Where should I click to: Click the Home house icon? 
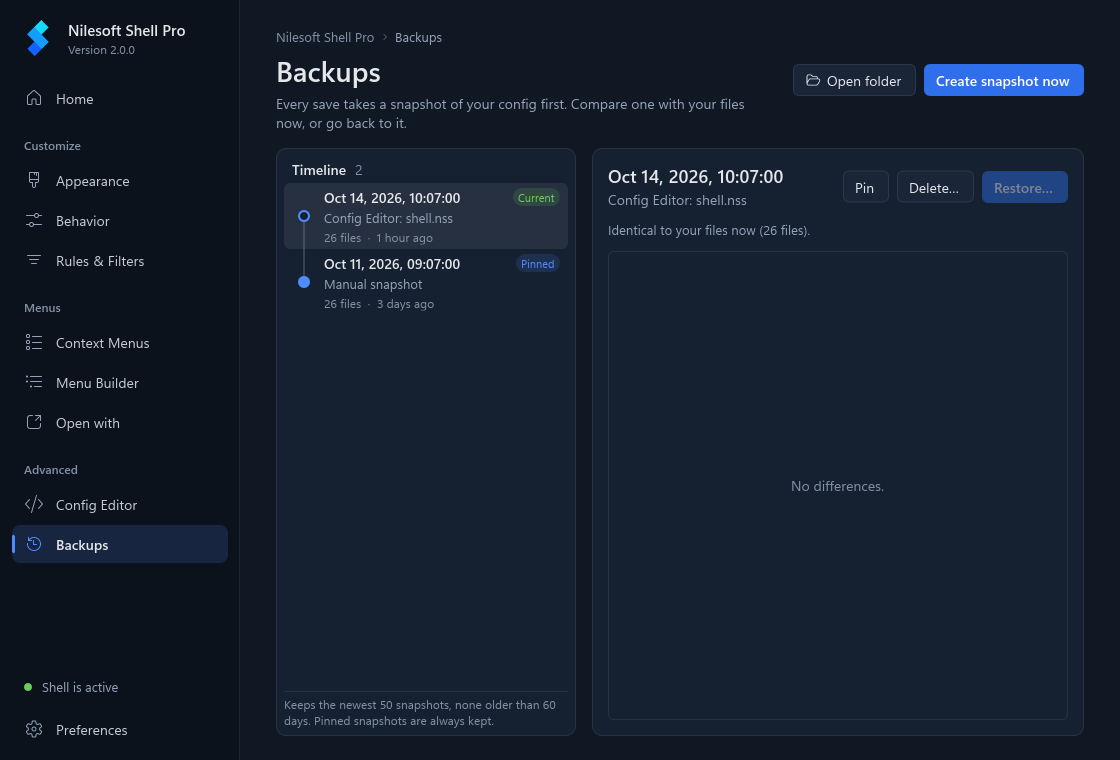click(34, 98)
